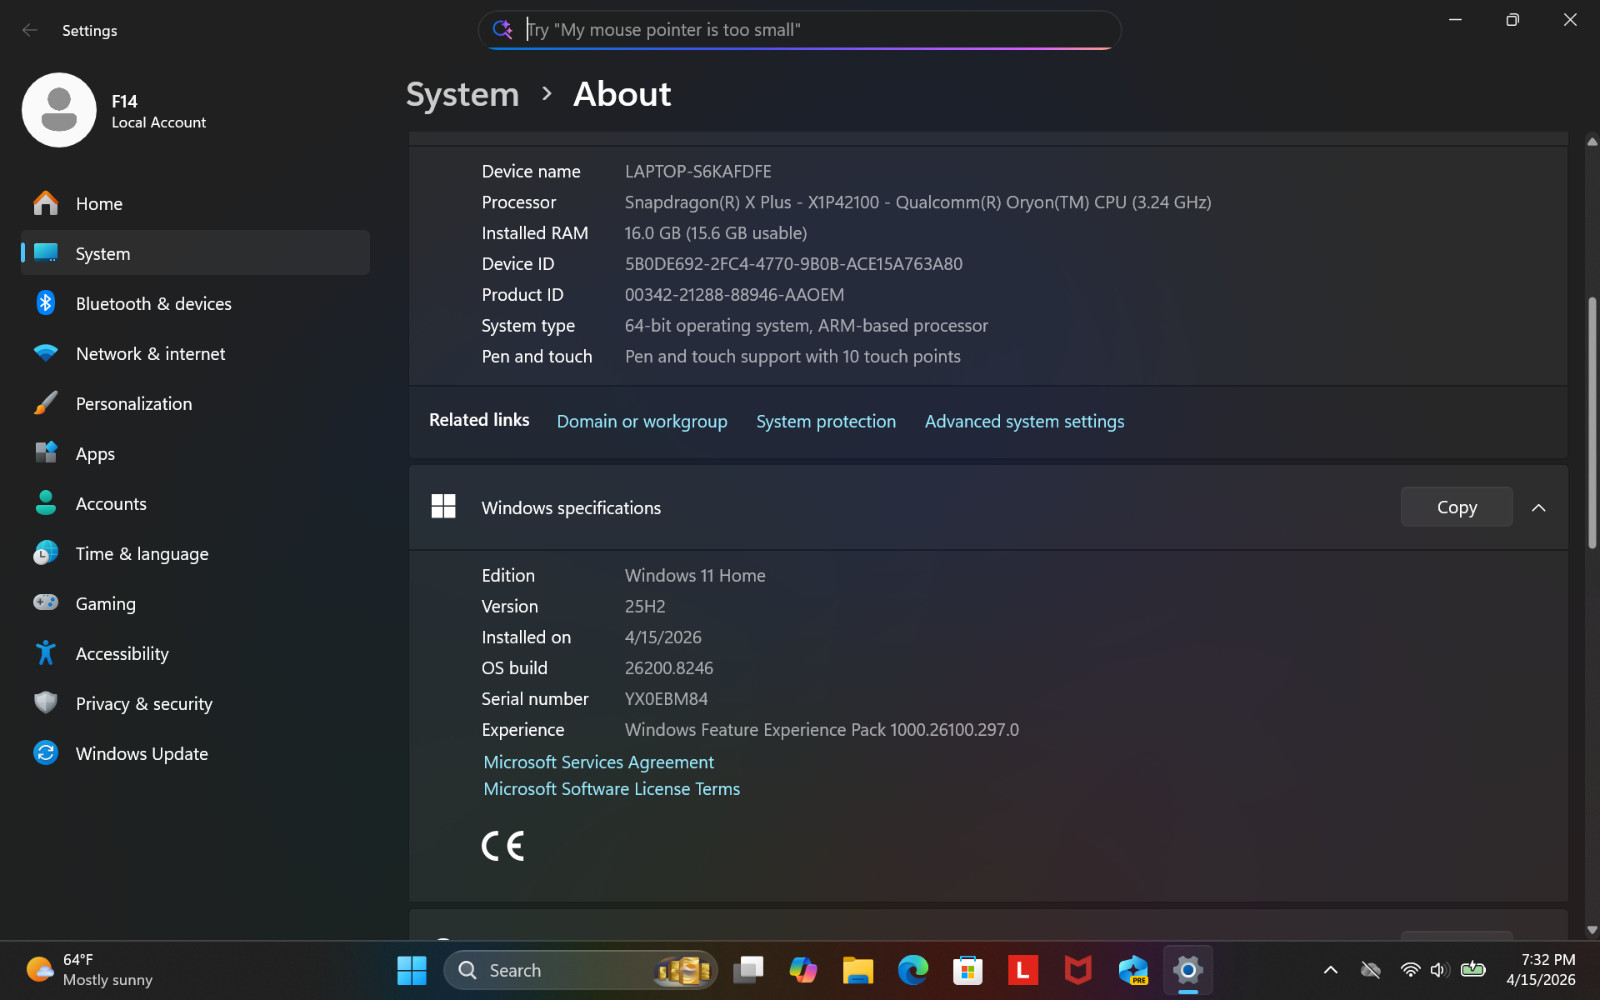Viewport: 1600px width, 1000px height.
Task: Click the System breadcrumb link
Action: point(462,94)
